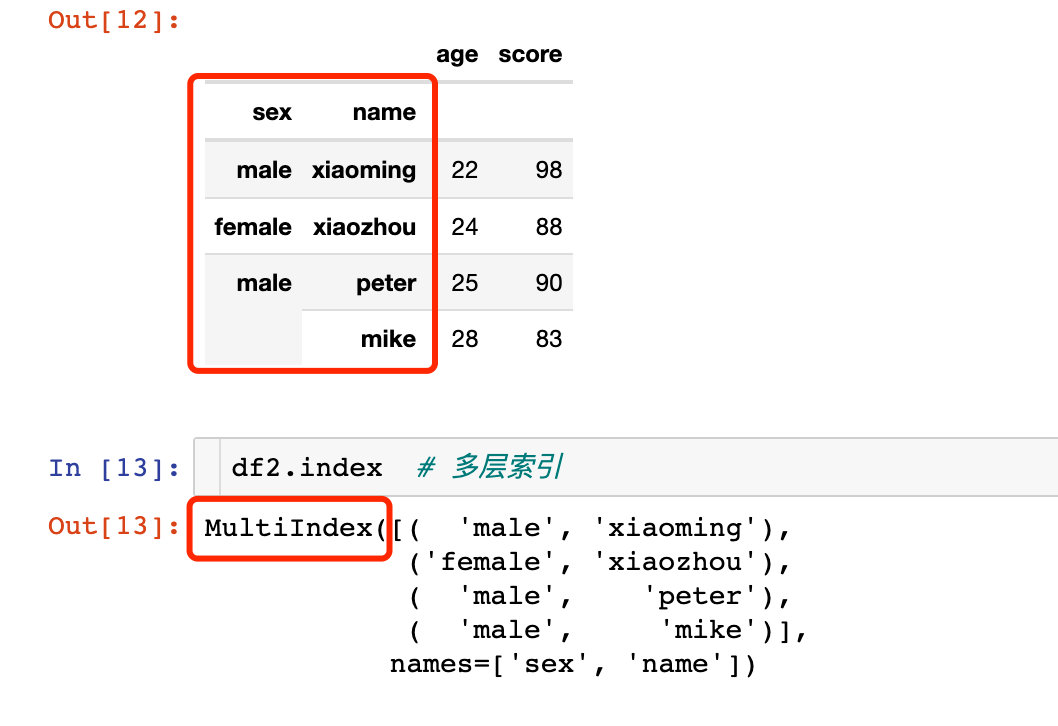Click score value 83
1058x726 pixels.
point(549,339)
